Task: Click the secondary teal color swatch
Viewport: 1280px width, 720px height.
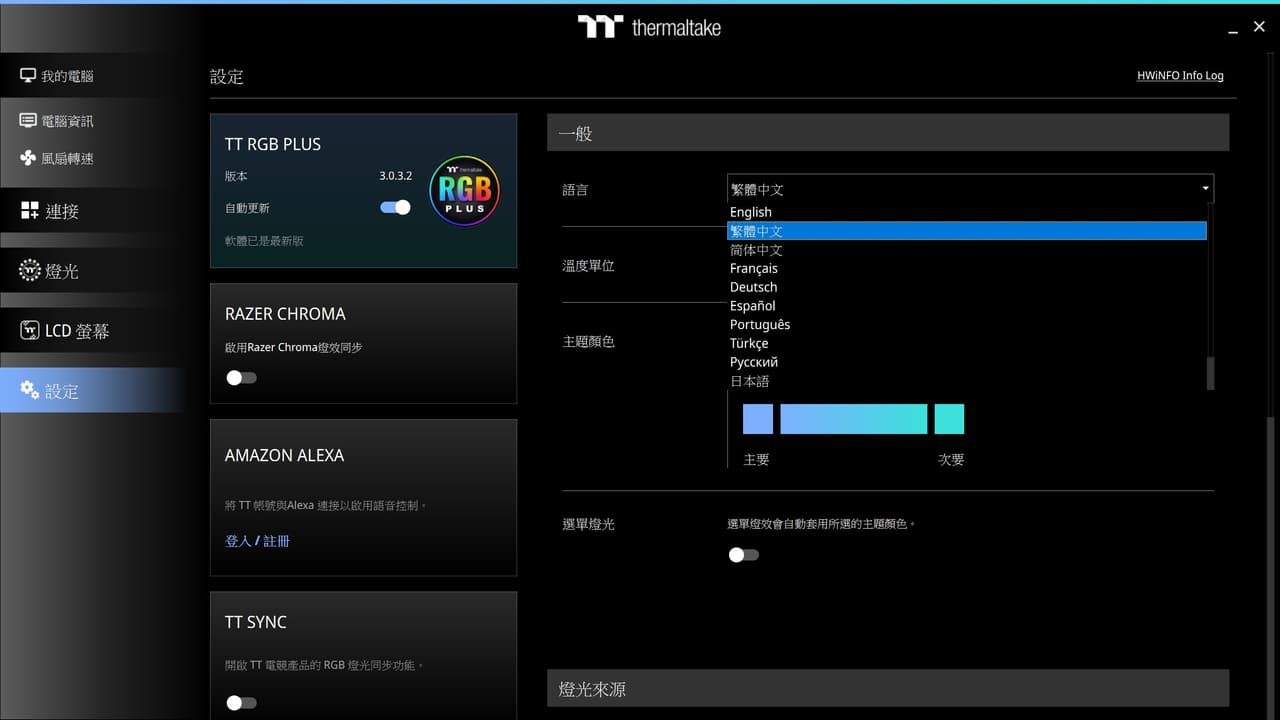Action: coord(949,419)
